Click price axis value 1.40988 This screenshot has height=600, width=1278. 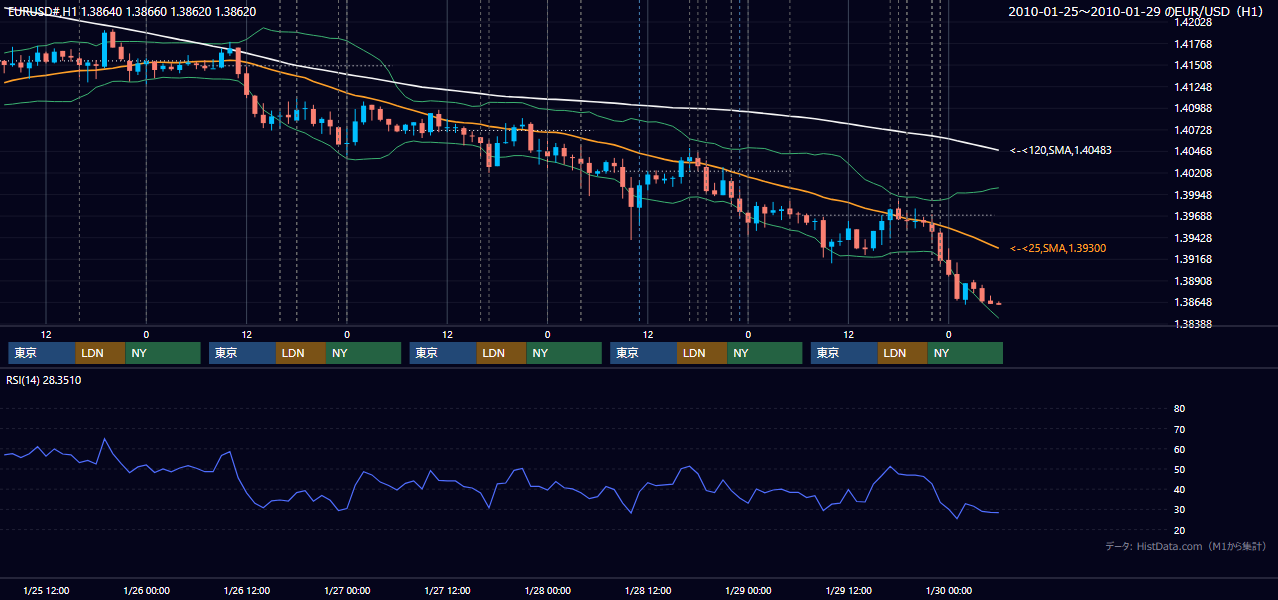[x=1192, y=108]
